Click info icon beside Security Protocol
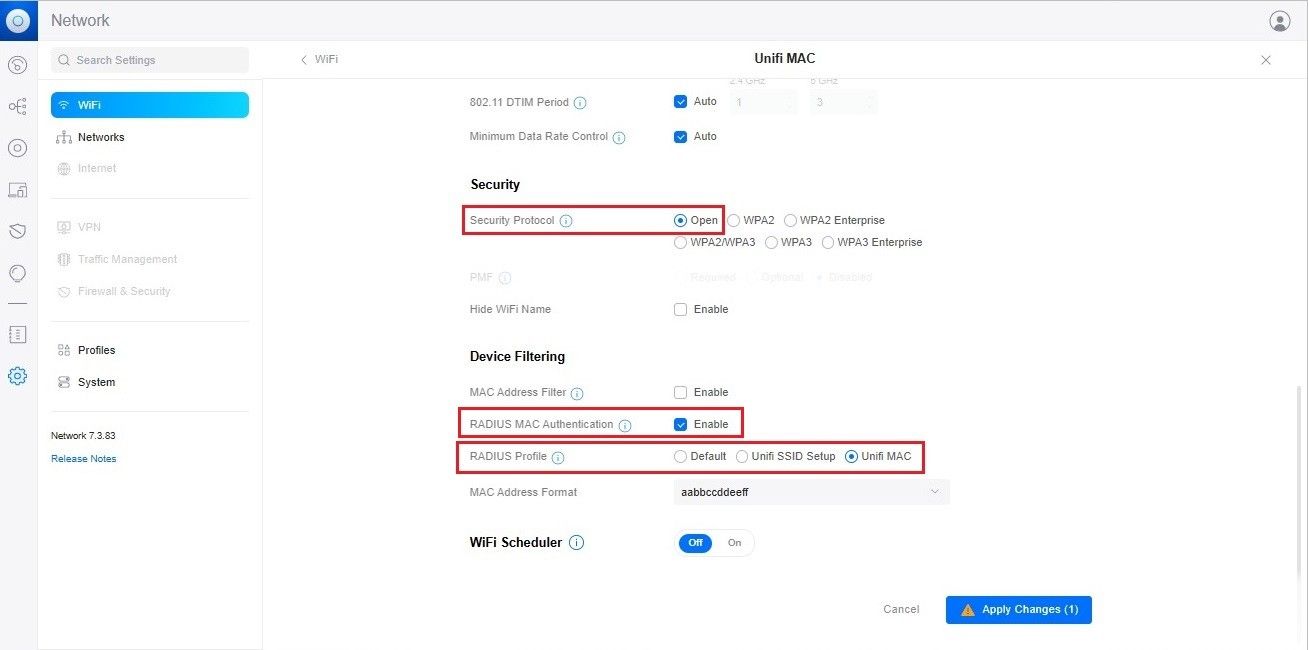 (566, 221)
